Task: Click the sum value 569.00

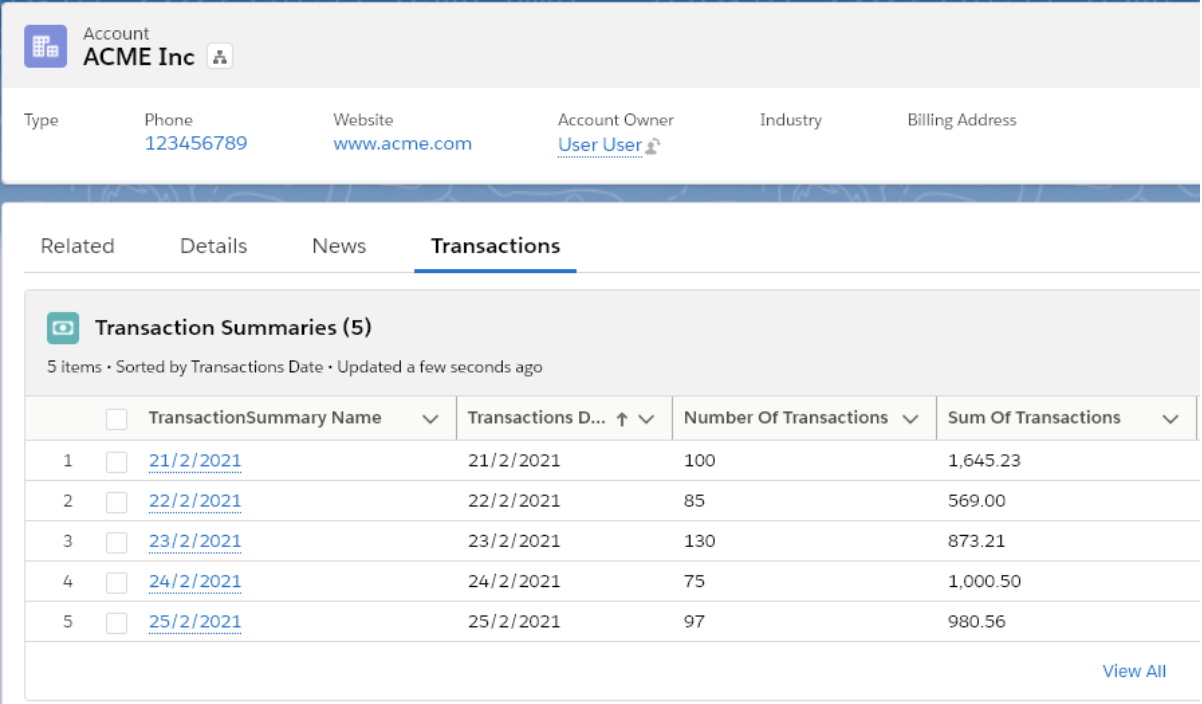Action: pyautogui.click(x=977, y=501)
